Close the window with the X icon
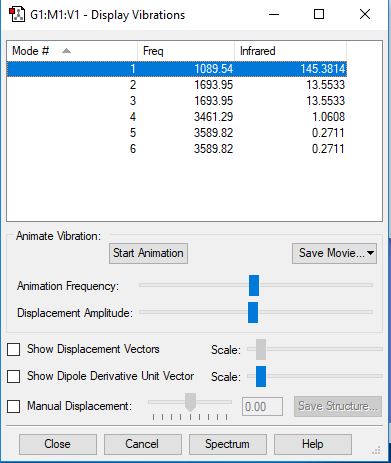The image size is (391, 463). click(365, 14)
